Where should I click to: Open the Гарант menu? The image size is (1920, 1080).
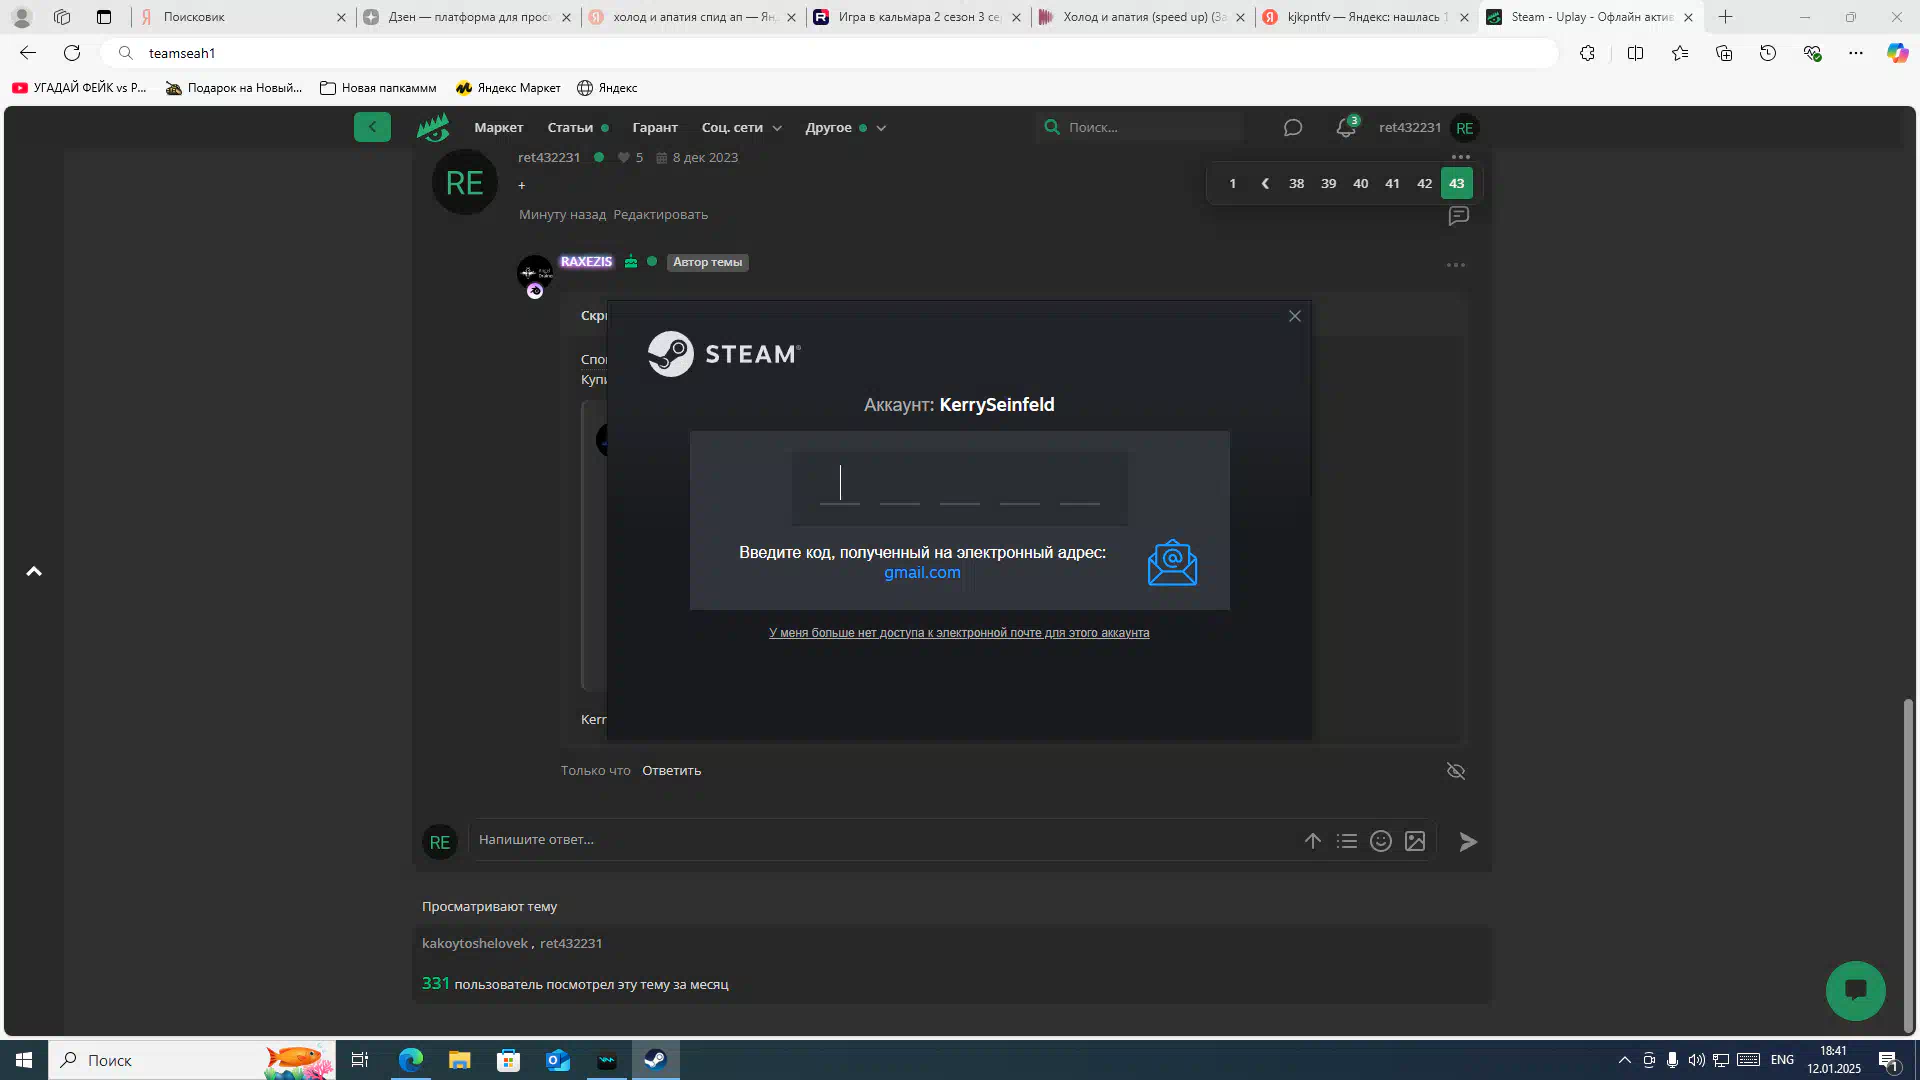[655, 128]
